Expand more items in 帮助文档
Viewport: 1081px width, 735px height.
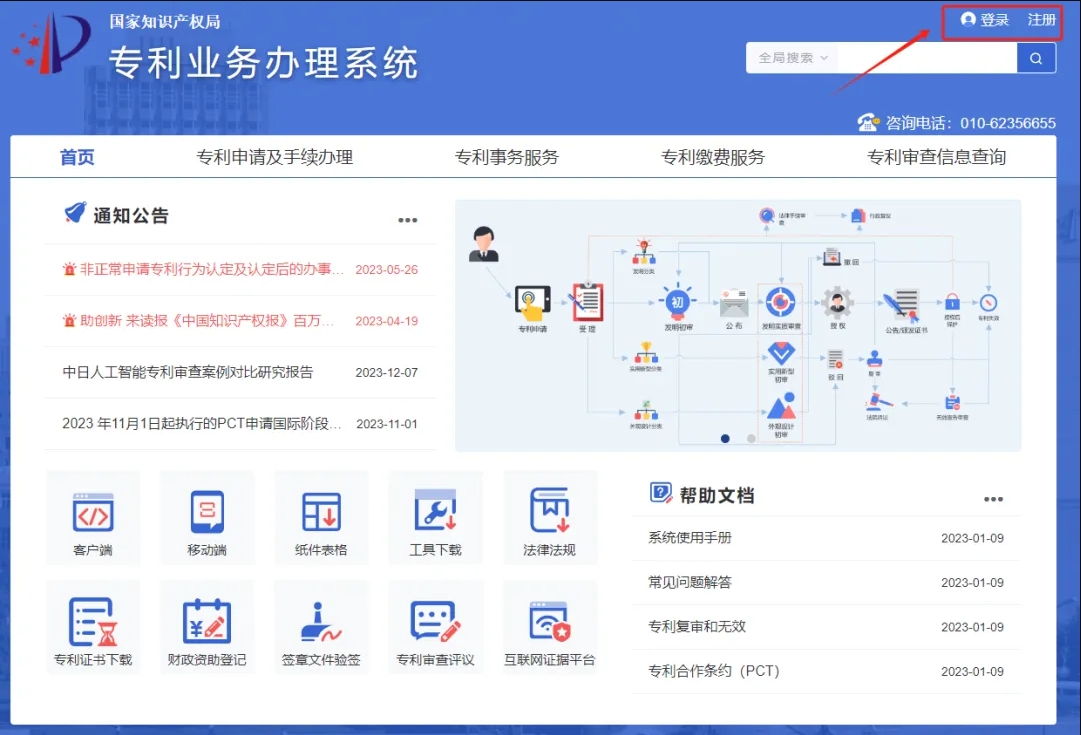click(992, 499)
